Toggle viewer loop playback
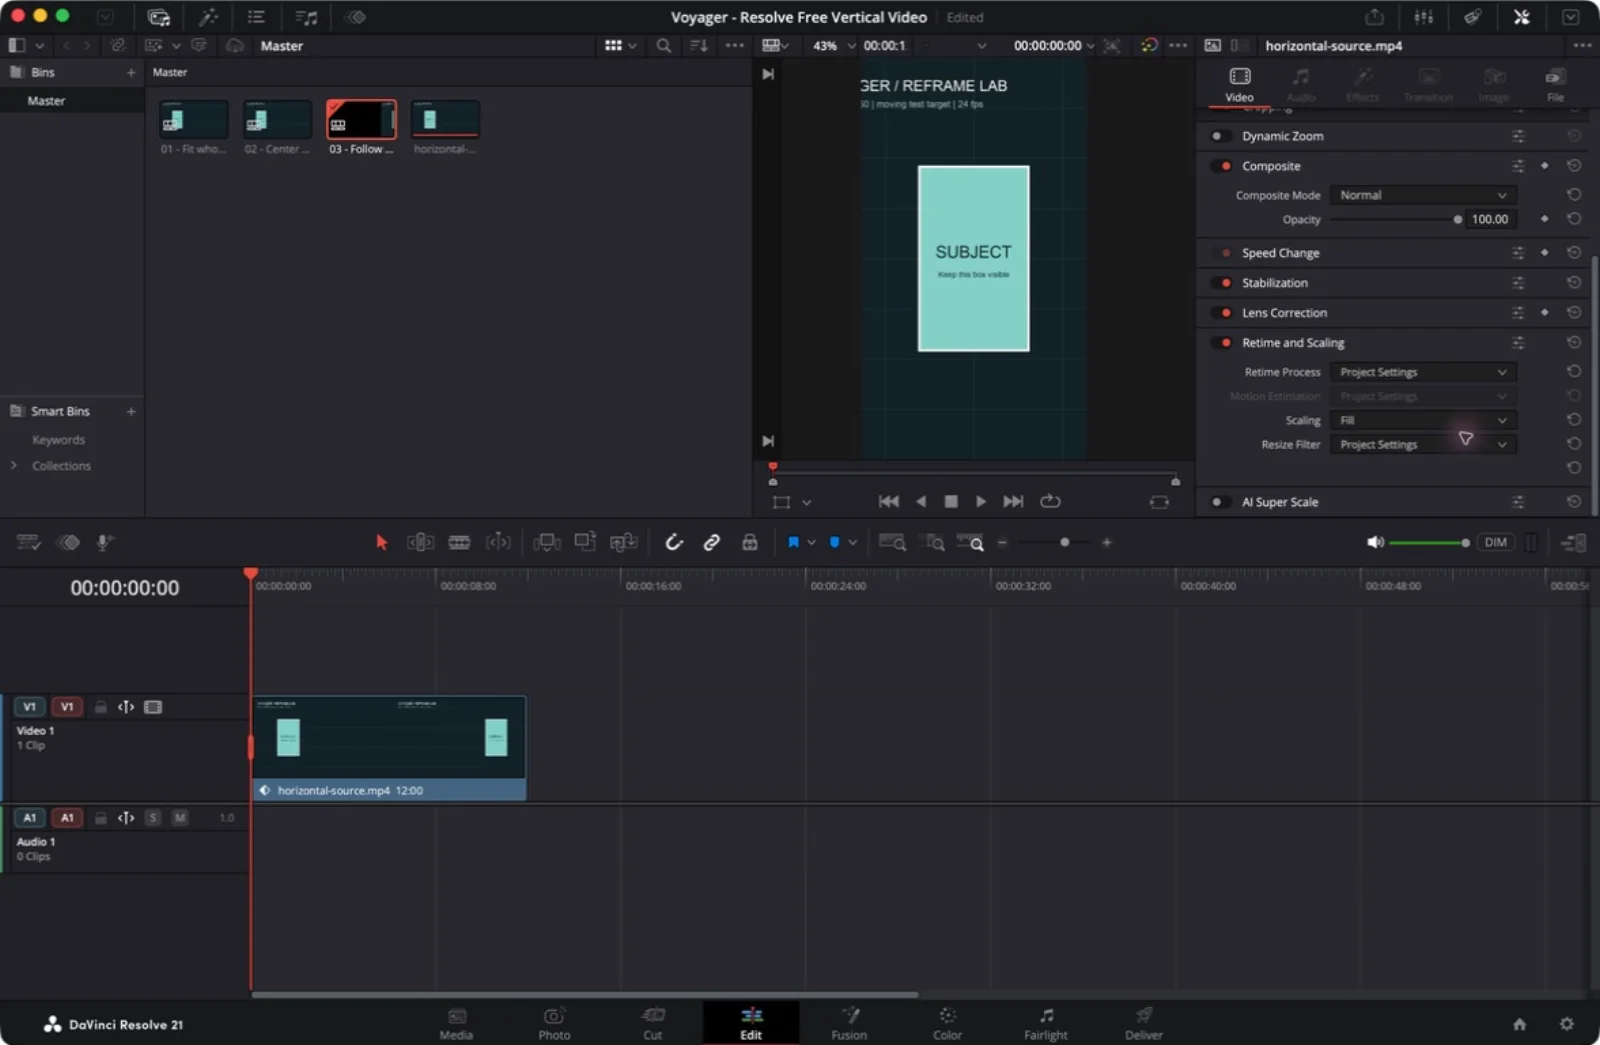 [1050, 502]
